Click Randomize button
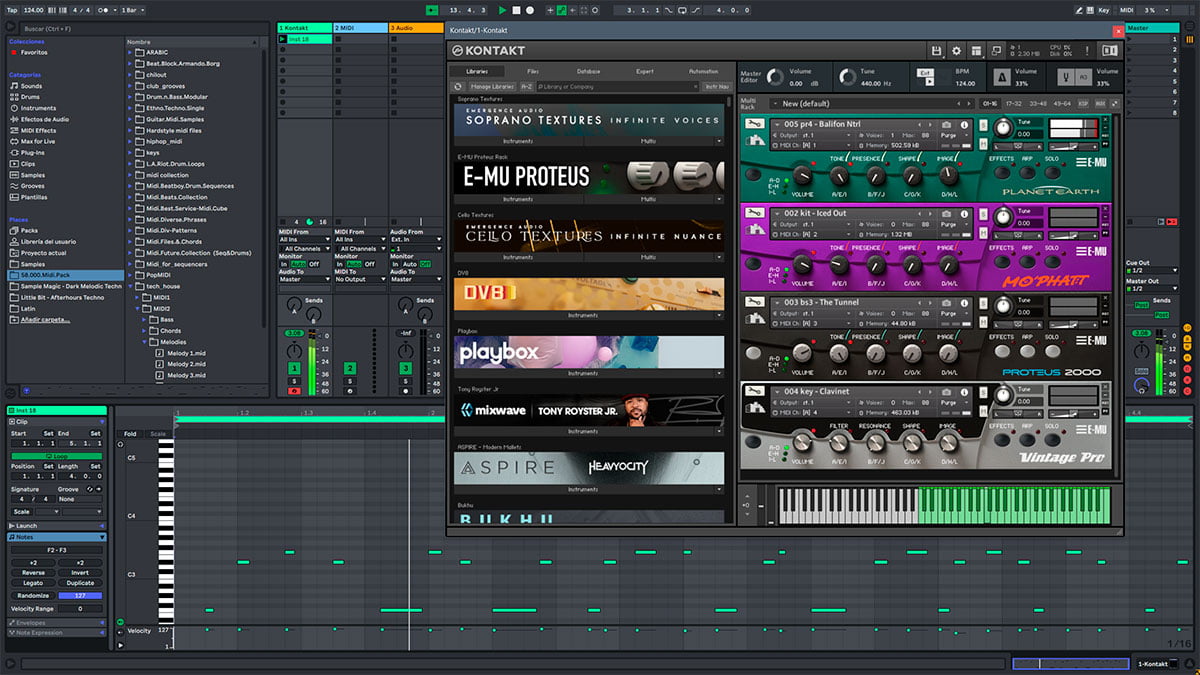Screen dimensions: 1200x675 [x=33, y=595]
